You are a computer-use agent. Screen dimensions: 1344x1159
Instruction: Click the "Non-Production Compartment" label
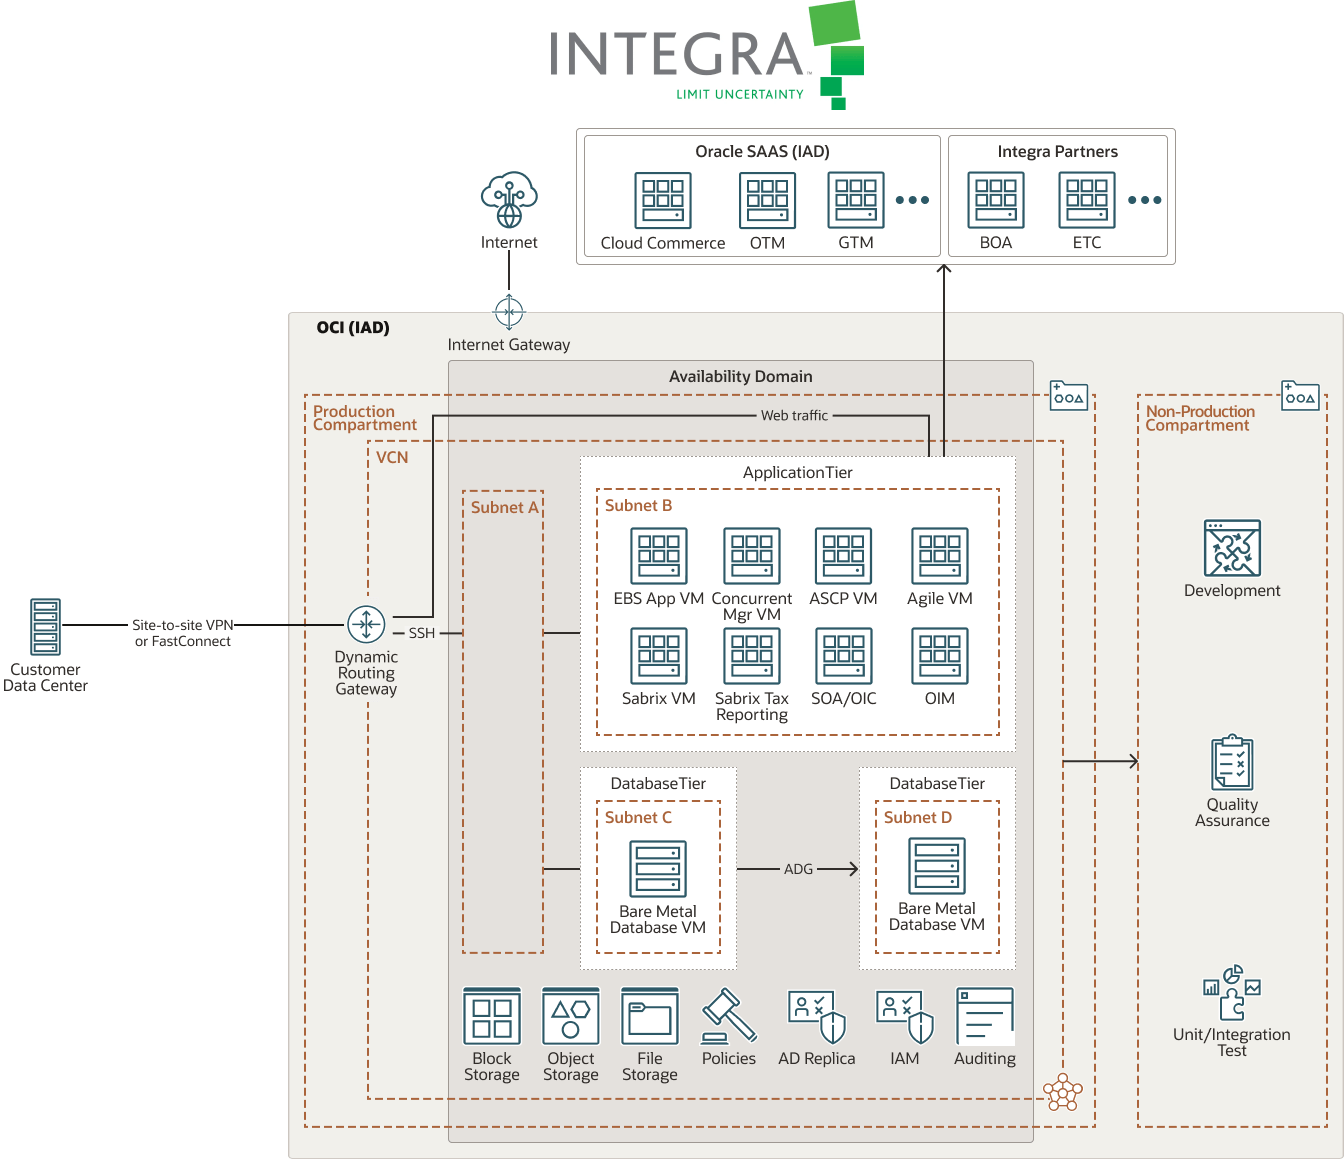click(x=1200, y=418)
